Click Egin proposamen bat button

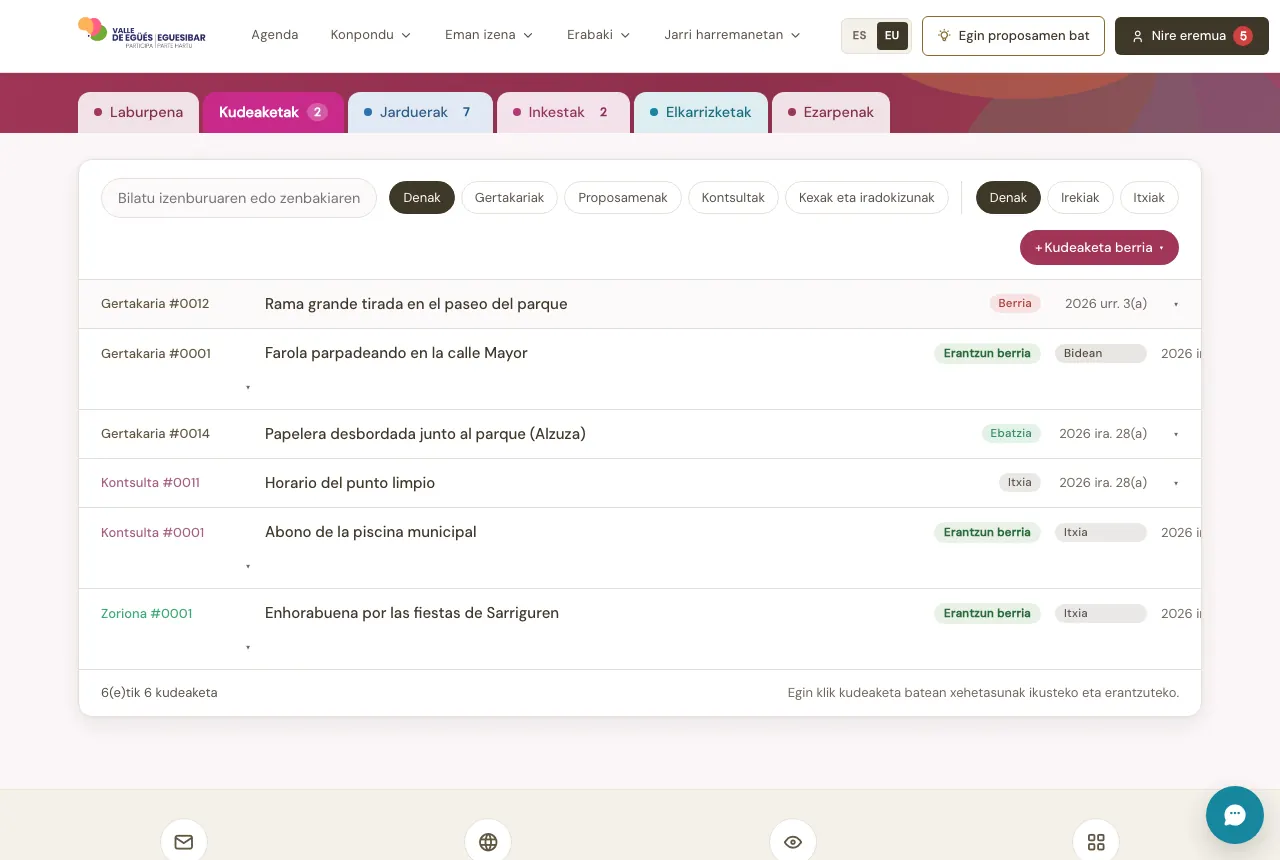pyautogui.click(x=1013, y=35)
